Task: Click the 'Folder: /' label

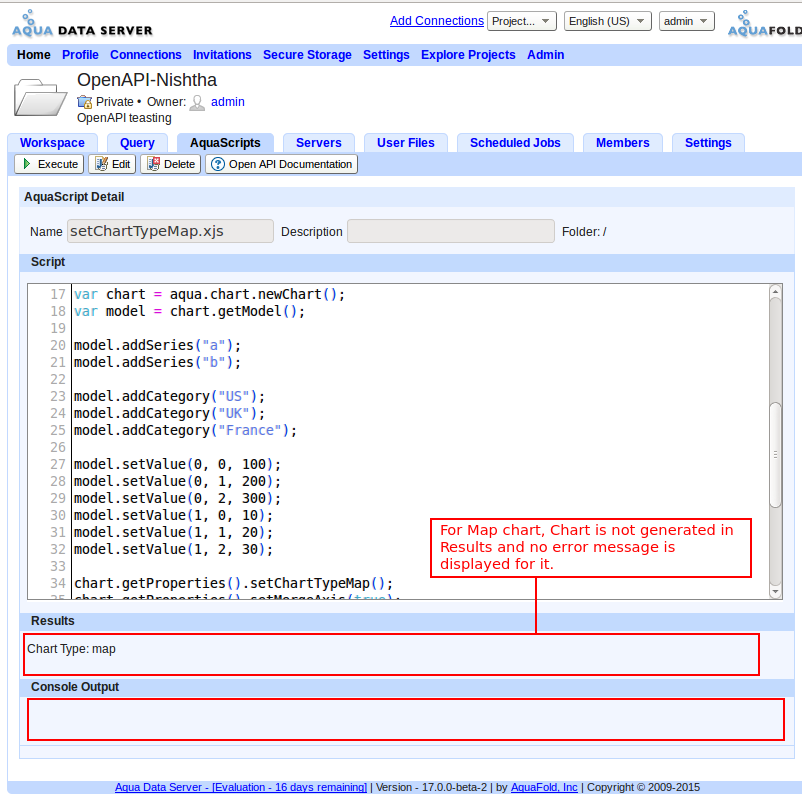Action: coord(584,232)
